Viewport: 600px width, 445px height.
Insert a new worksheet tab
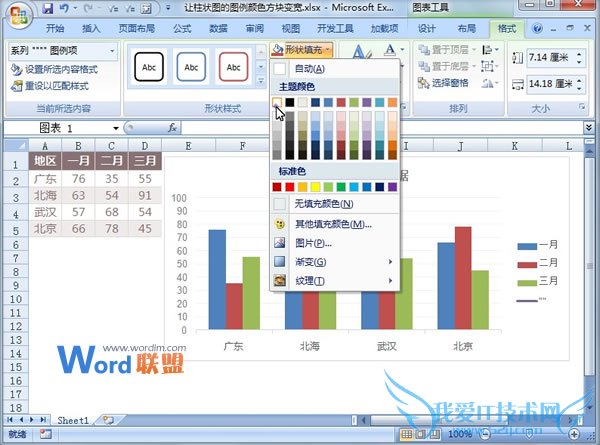[108, 420]
